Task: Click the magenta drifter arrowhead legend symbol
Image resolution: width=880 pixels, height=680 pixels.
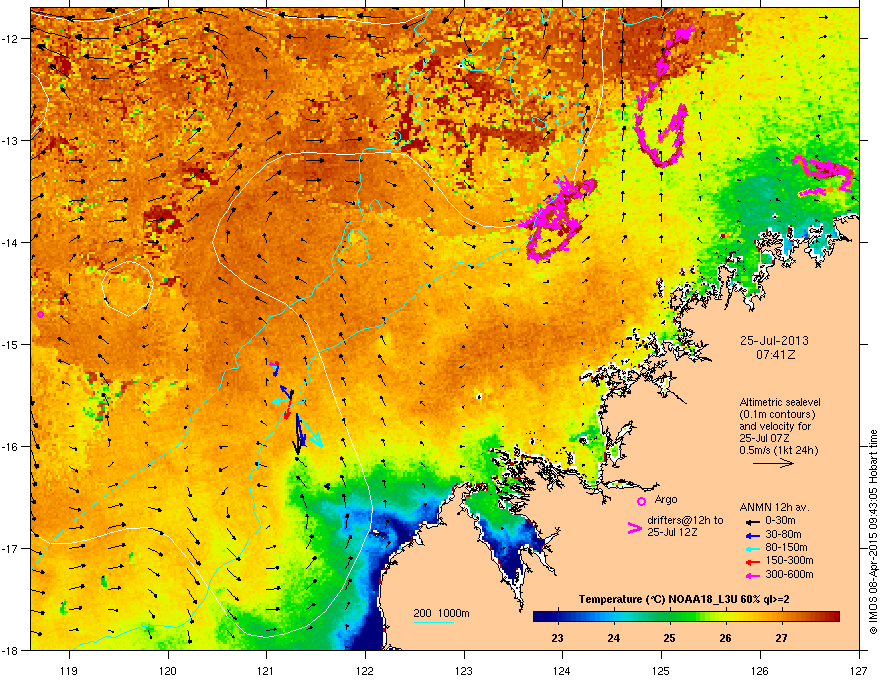Action: click(x=634, y=528)
